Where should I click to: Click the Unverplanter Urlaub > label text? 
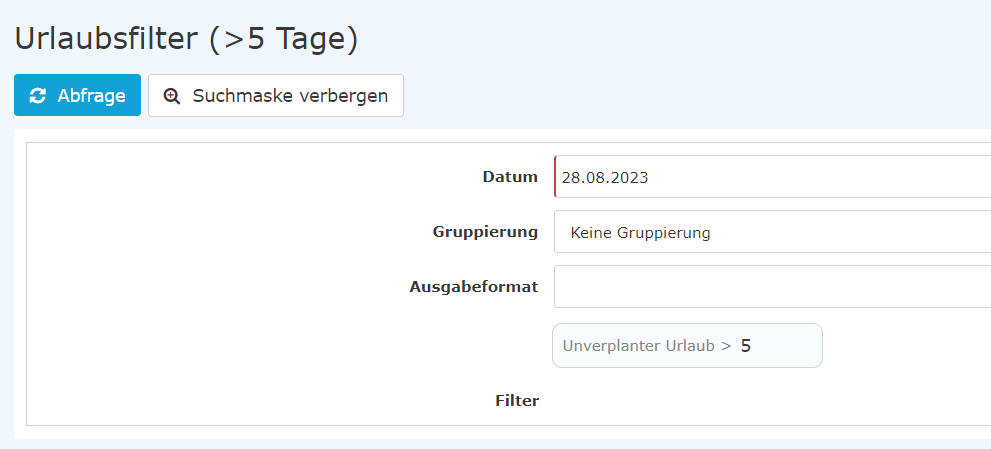click(x=647, y=346)
